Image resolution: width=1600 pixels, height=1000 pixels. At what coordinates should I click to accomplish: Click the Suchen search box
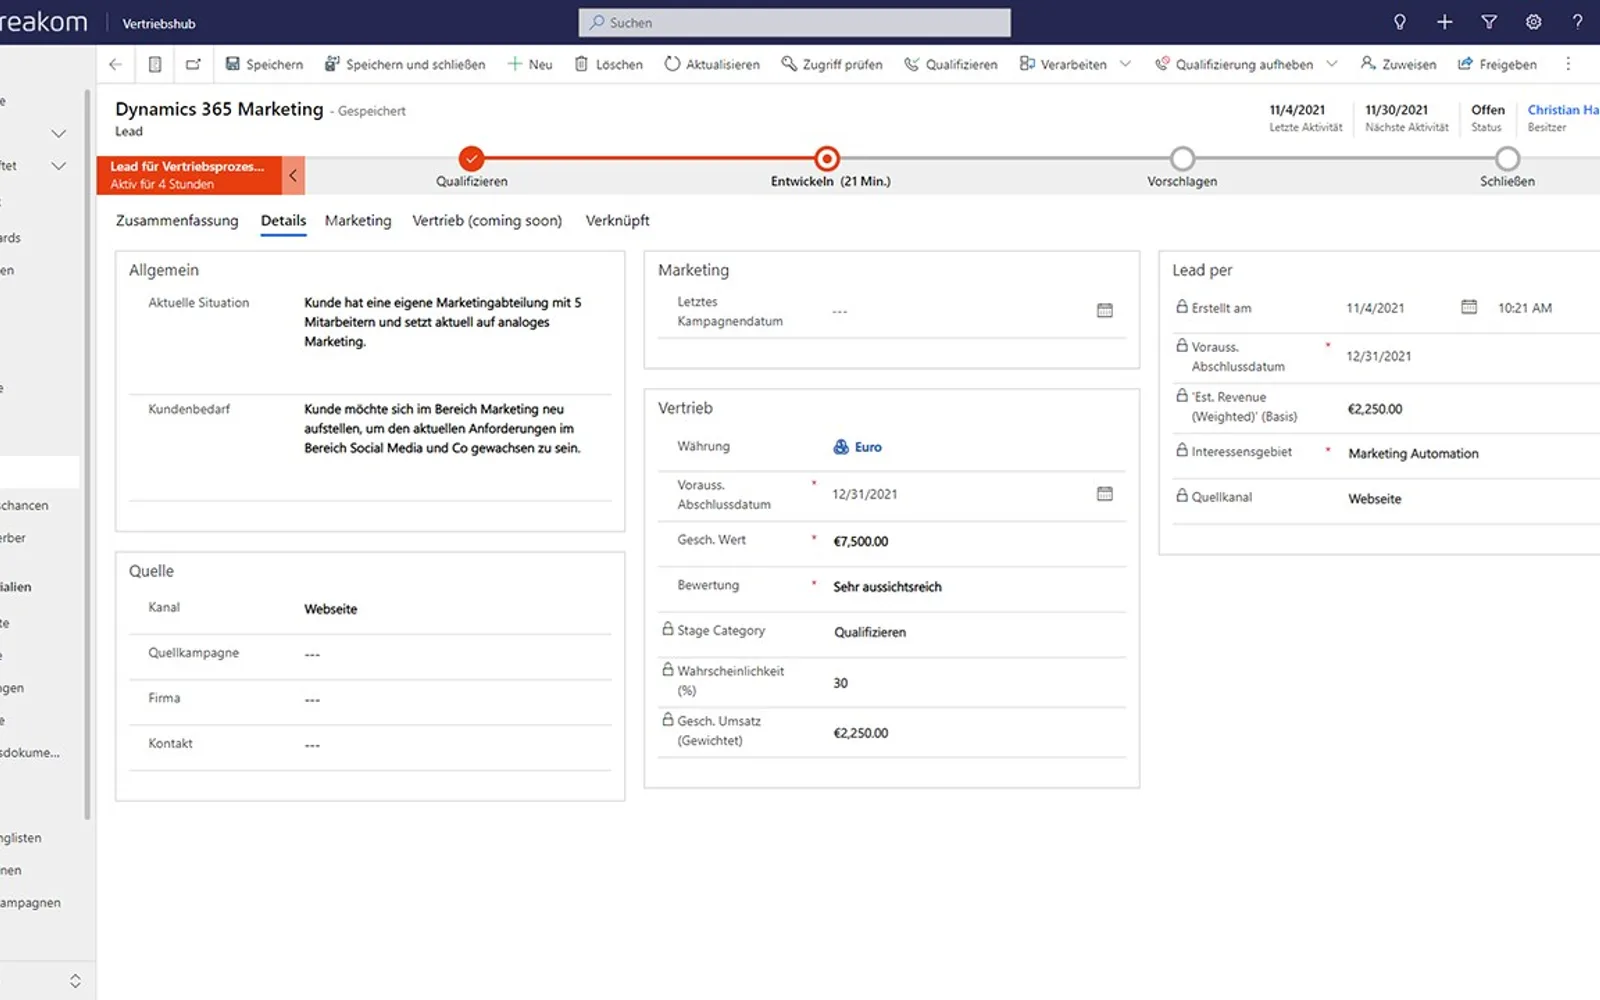tap(794, 22)
